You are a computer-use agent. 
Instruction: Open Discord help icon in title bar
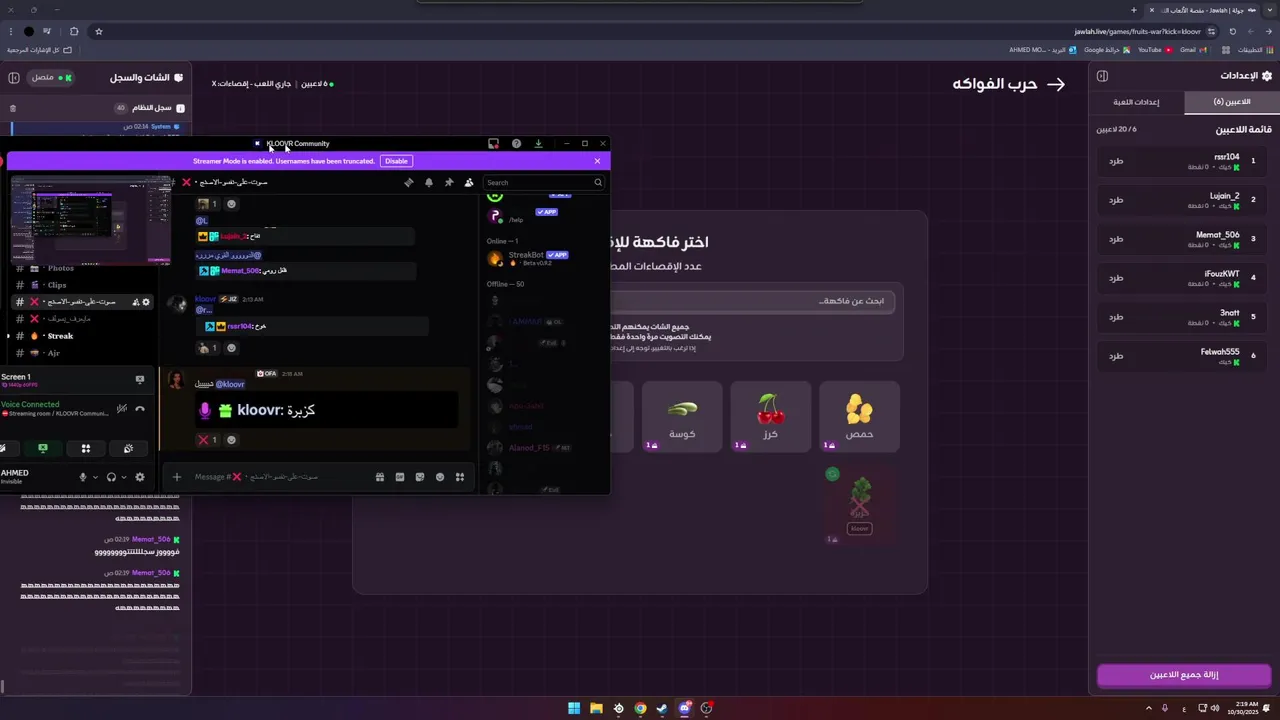click(516, 144)
